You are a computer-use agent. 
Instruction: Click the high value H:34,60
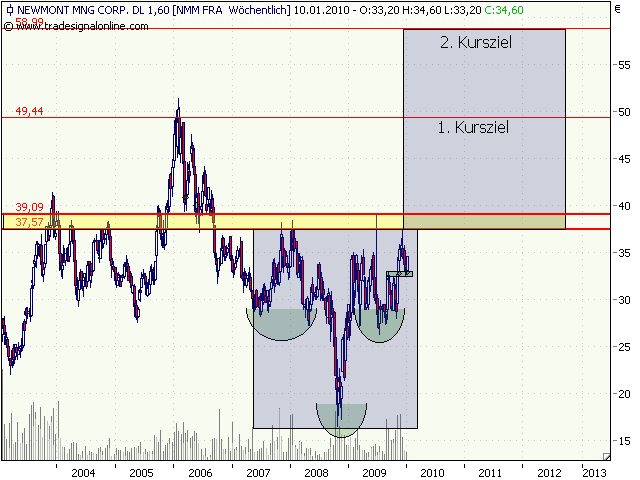422,10
